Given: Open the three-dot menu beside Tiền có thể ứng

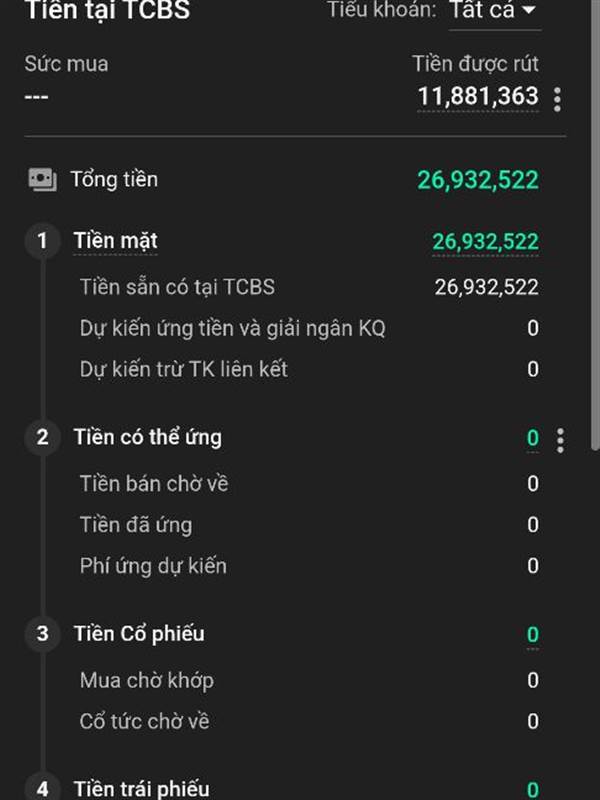Looking at the screenshot, I should (560, 440).
